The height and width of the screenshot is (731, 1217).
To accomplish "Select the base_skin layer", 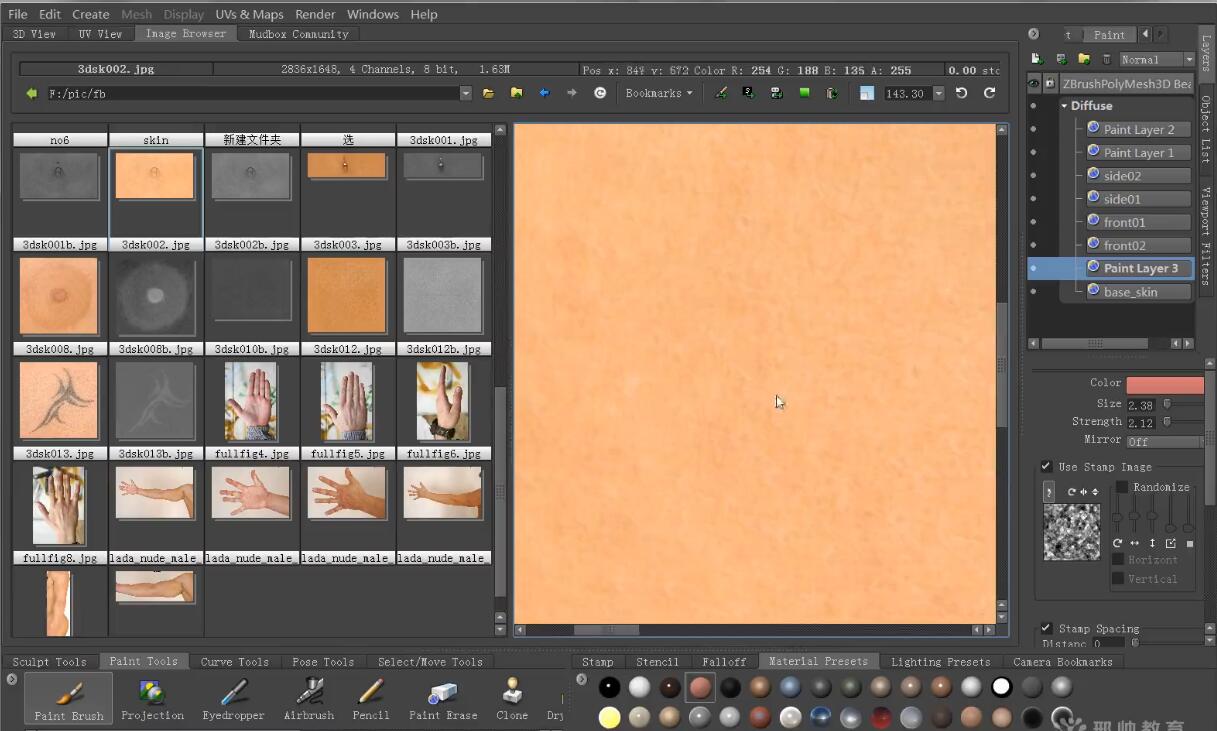I will 1130,292.
